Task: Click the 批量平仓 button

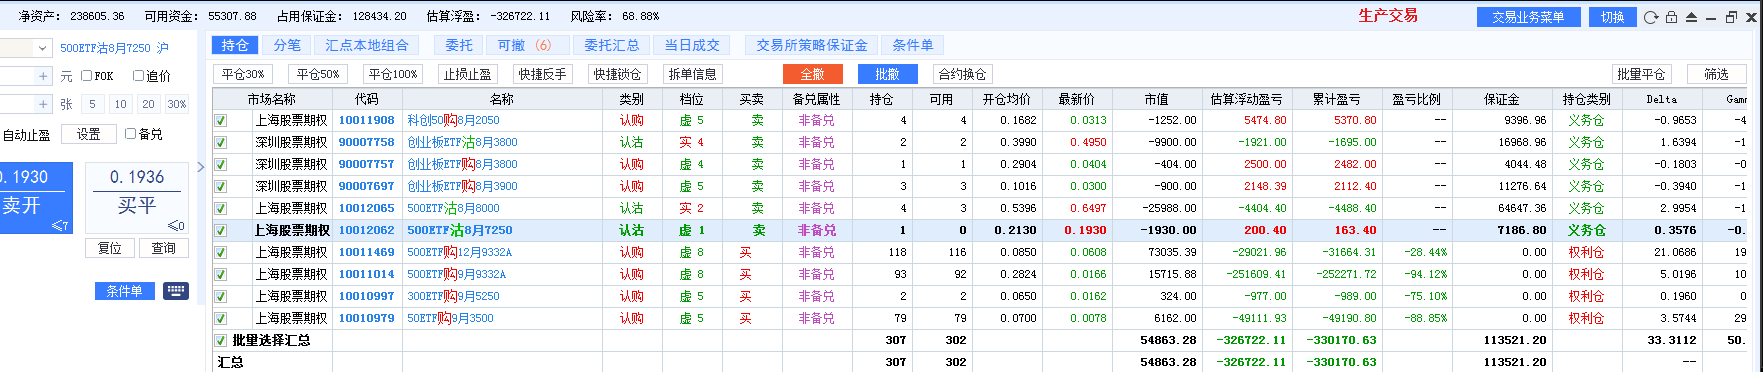Action: pos(1642,74)
